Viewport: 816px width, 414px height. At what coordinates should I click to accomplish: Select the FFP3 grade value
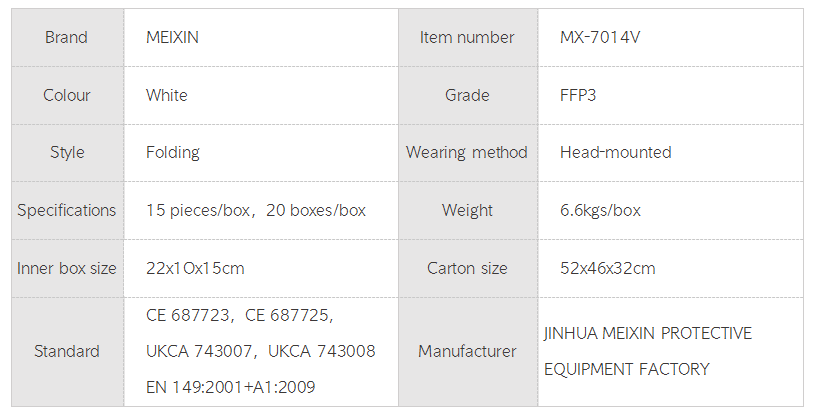pyautogui.click(x=579, y=96)
